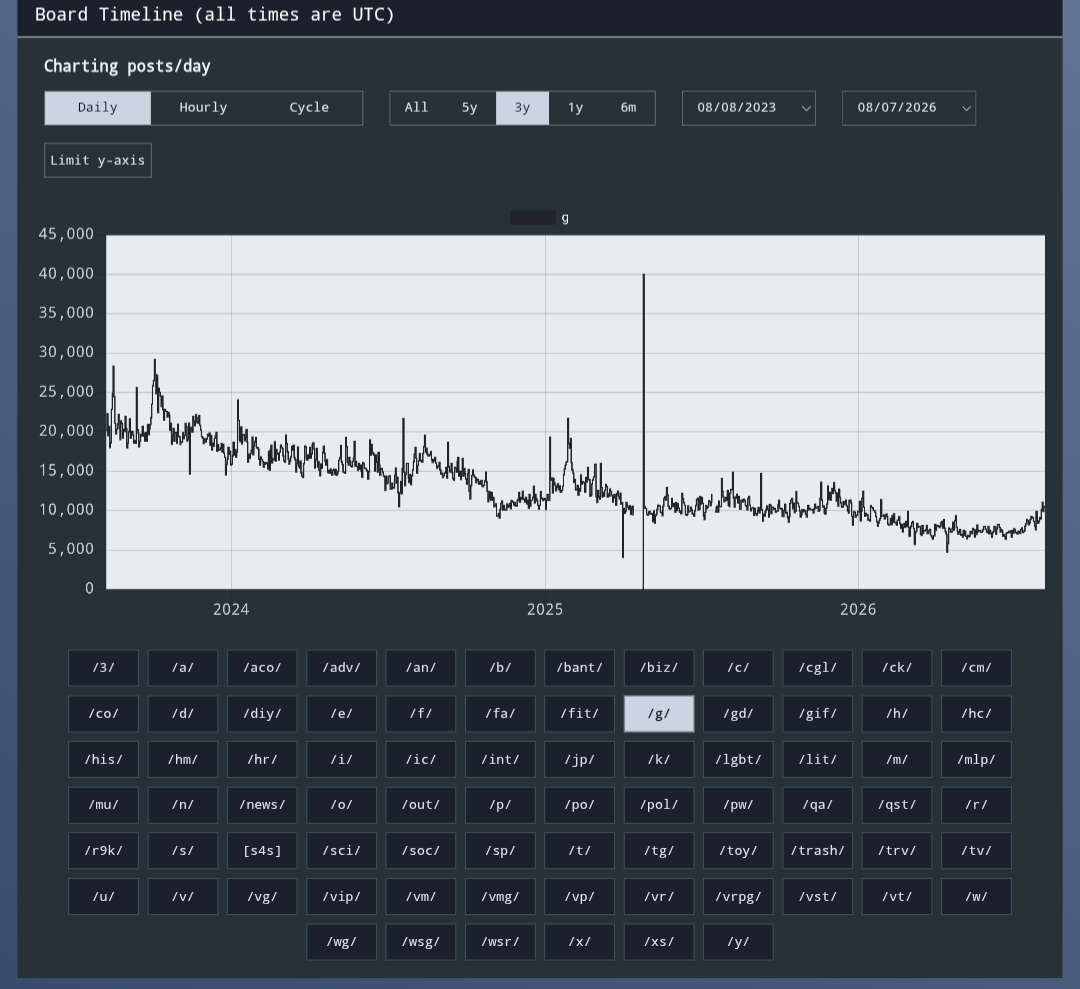Select the Daily chart mode
The image size is (1080, 989).
tap(98, 108)
